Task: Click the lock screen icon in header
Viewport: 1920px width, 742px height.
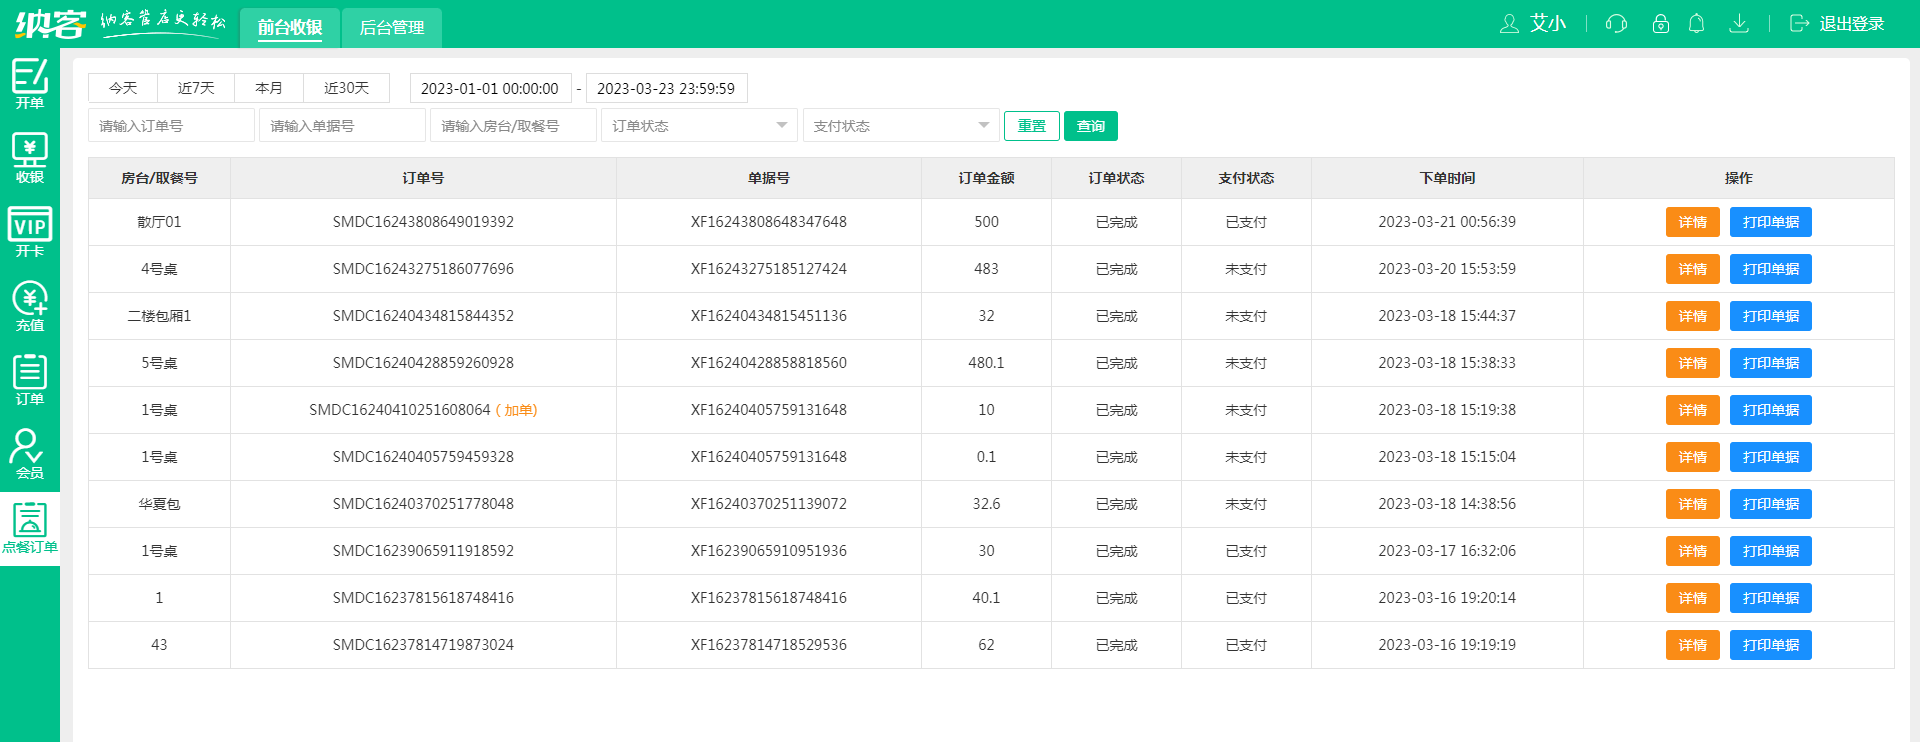Action: [x=1661, y=24]
